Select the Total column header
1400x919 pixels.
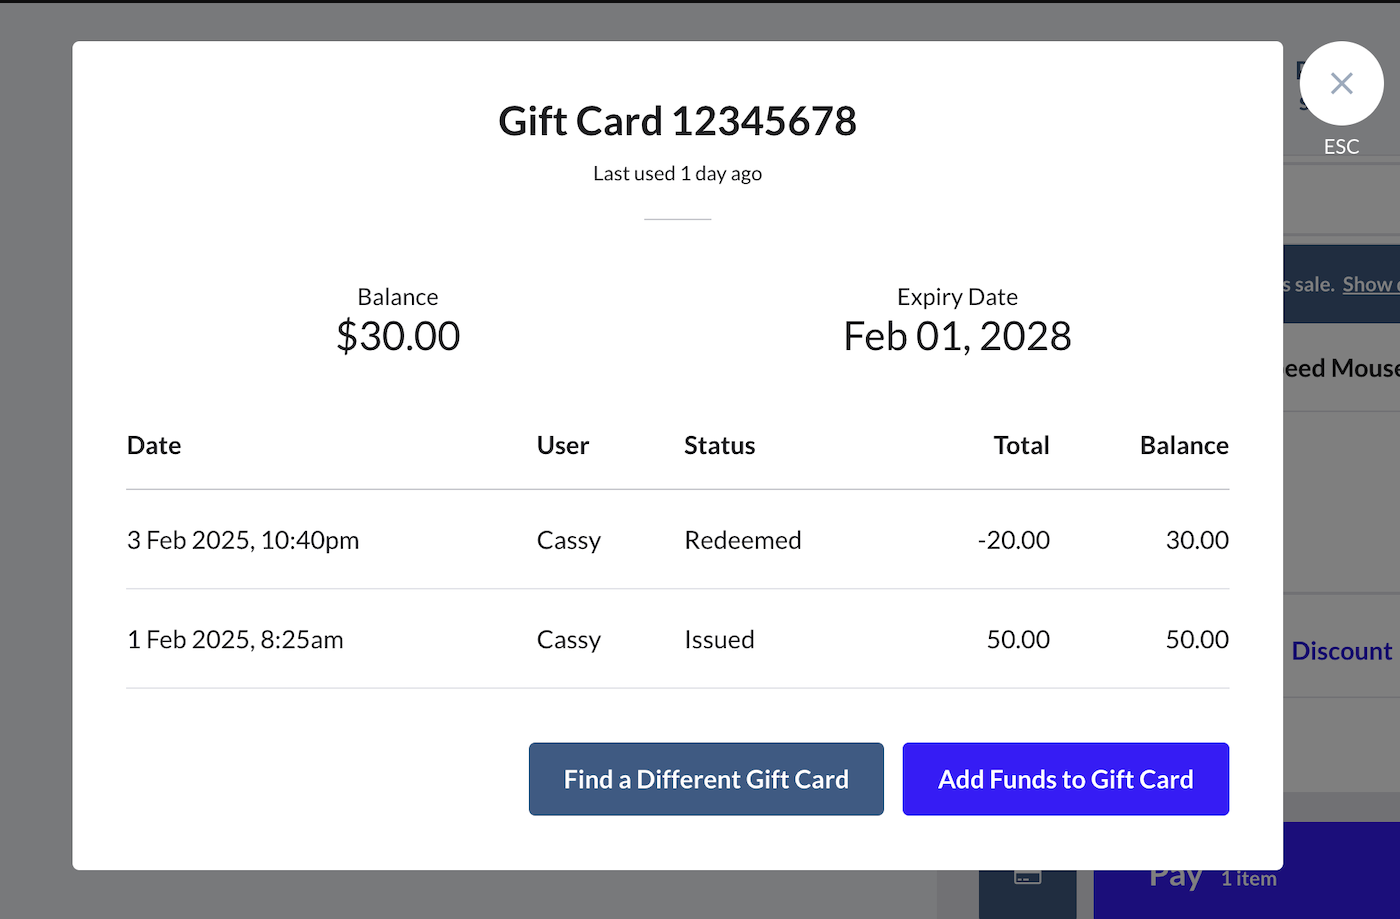point(1021,445)
